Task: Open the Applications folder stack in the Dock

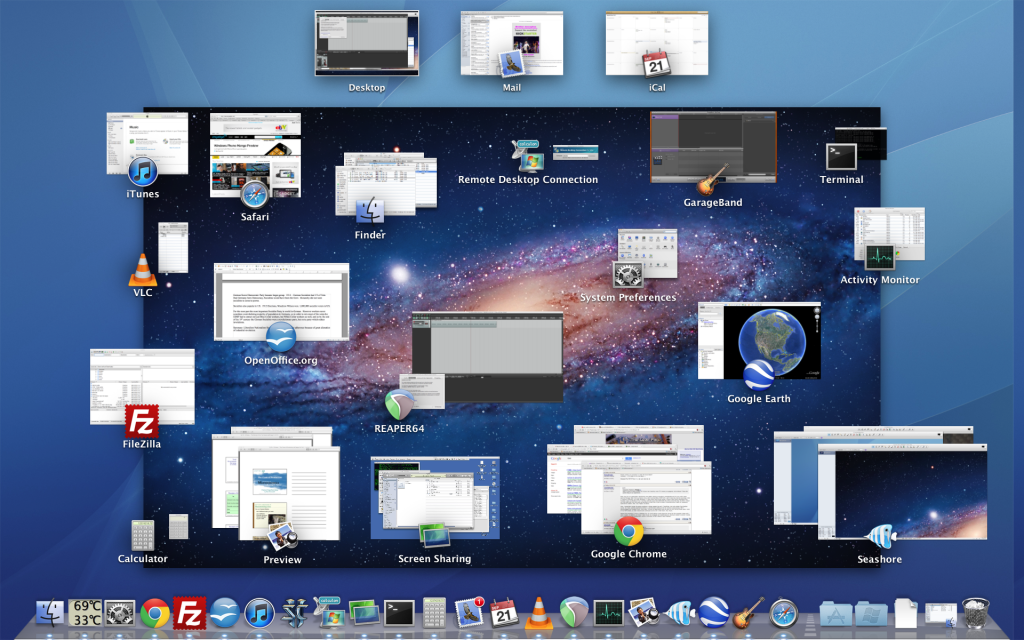Action: tap(837, 614)
